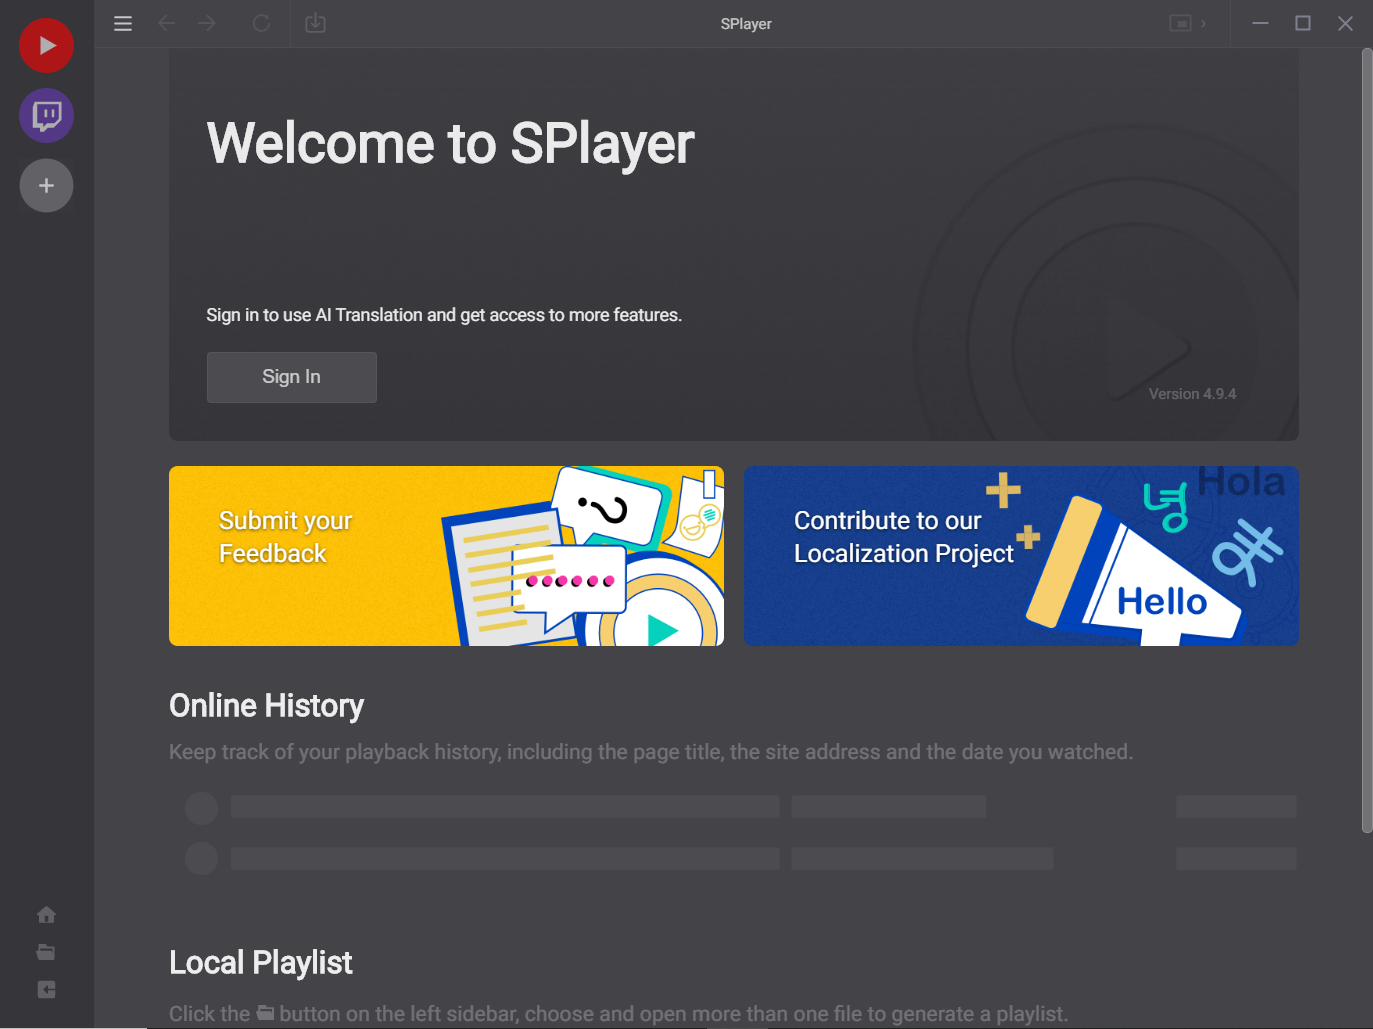
Task: Open the hamburger menu in the top bar
Action: tap(123, 23)
